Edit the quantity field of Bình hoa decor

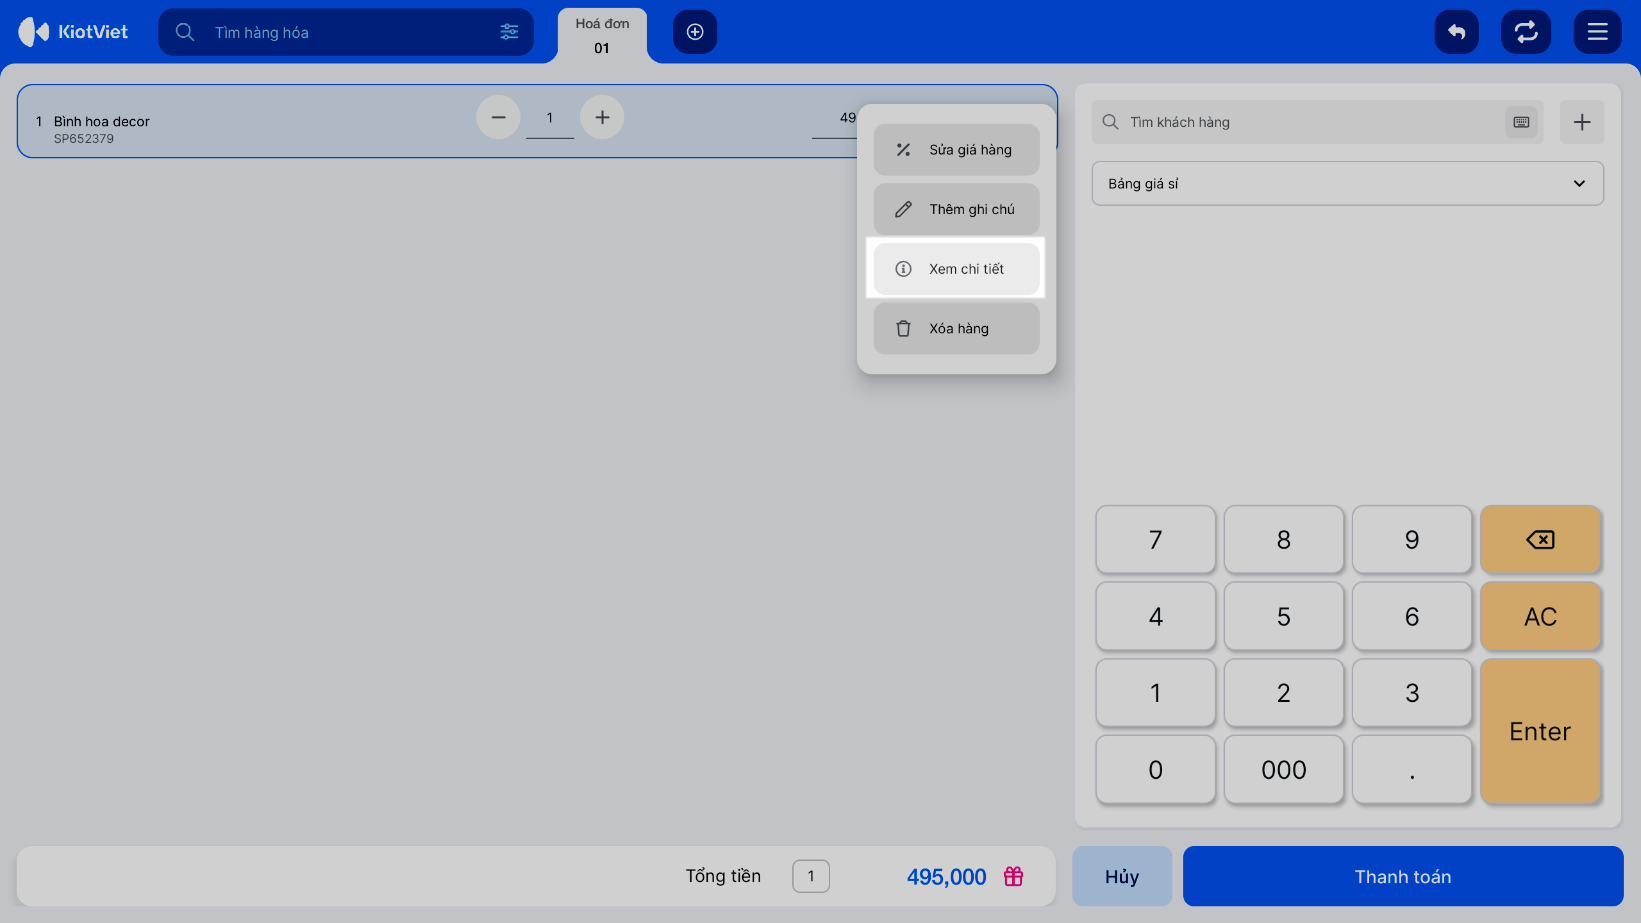click(x=550, y=118)
